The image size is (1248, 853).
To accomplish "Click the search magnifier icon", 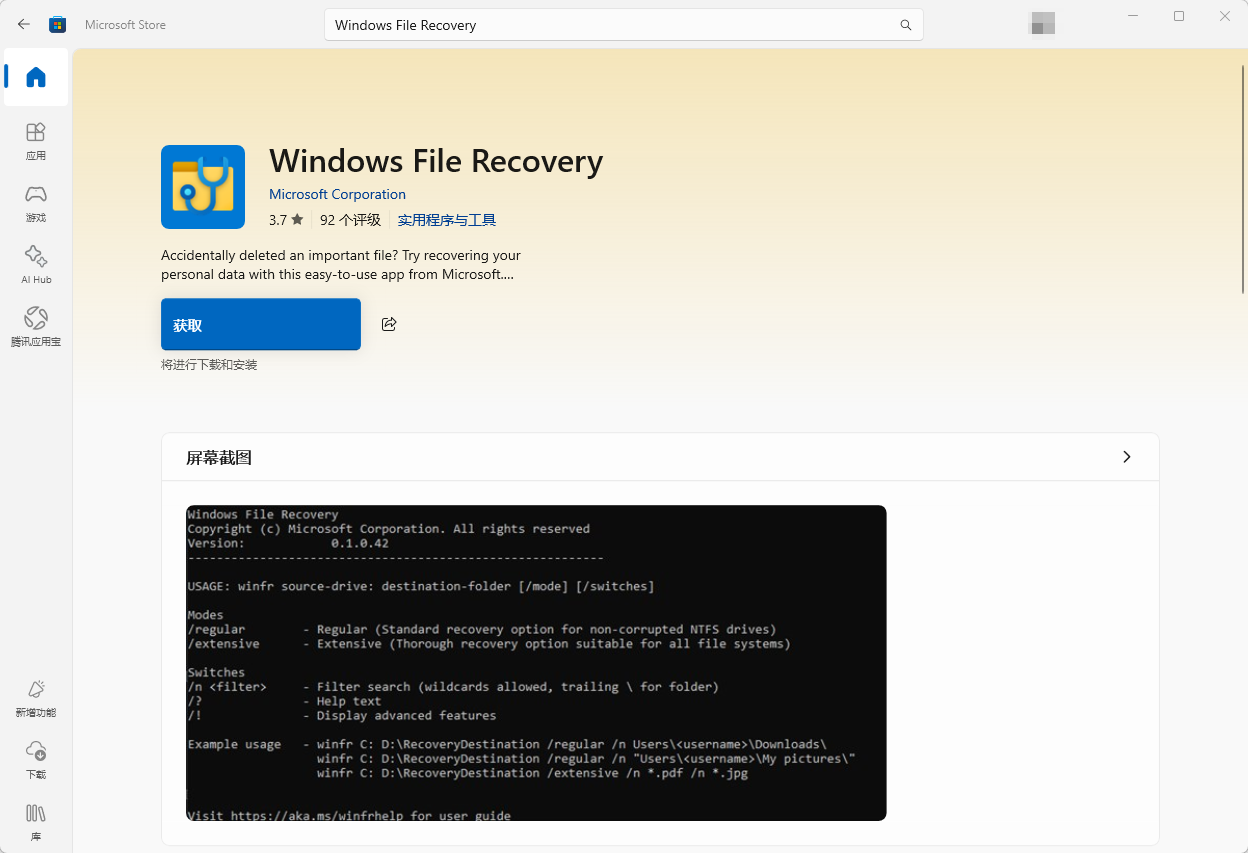I will pyautogui.click(x=905, y=25).
